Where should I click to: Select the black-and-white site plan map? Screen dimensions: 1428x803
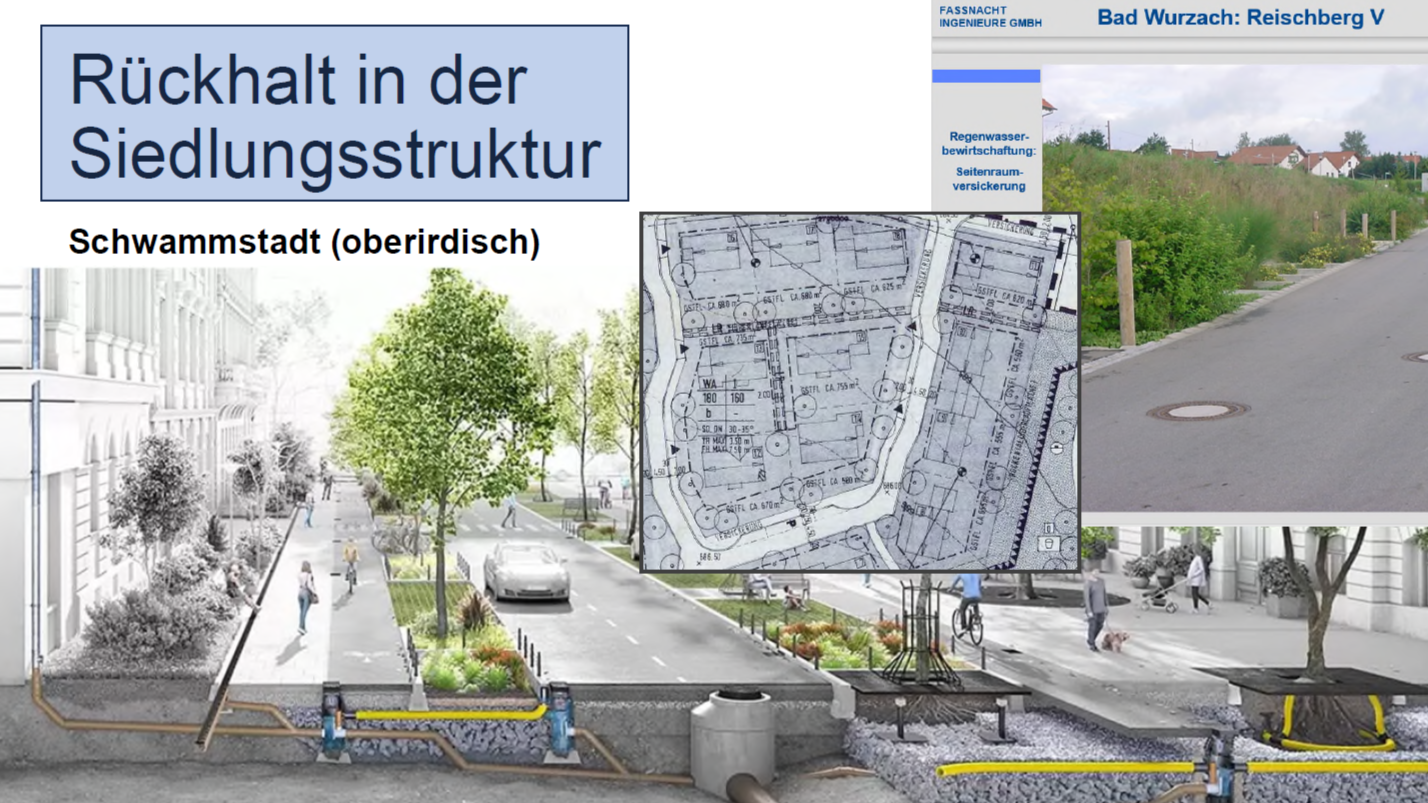(859, 392)
